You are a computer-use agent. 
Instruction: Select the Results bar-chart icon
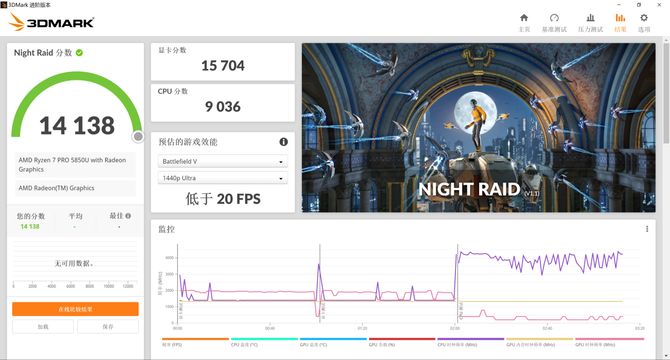coord(620,18)
